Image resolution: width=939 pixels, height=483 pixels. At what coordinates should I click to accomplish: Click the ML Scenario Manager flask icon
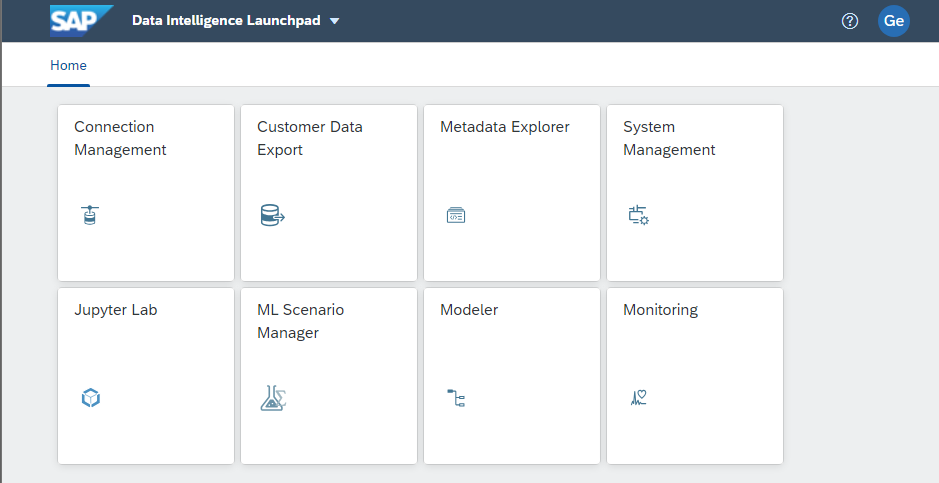273,398
